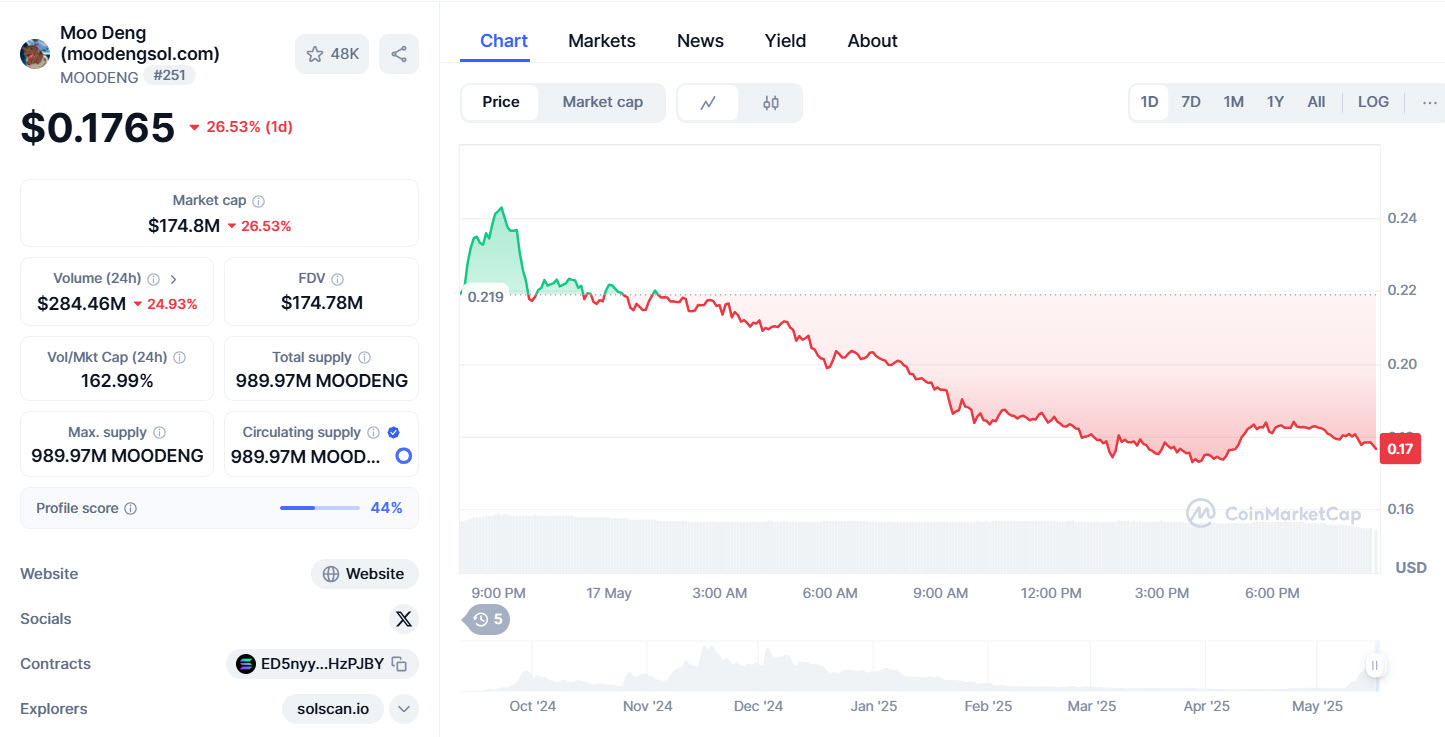Select 1D time range
1445x737 pixels.
click(x=1149, y=102)
